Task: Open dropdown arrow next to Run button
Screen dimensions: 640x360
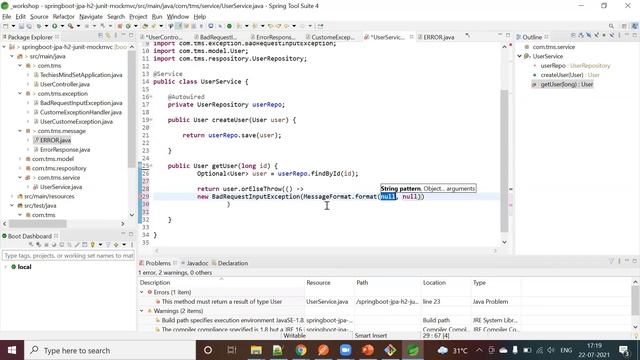Action: pos(62,26)
